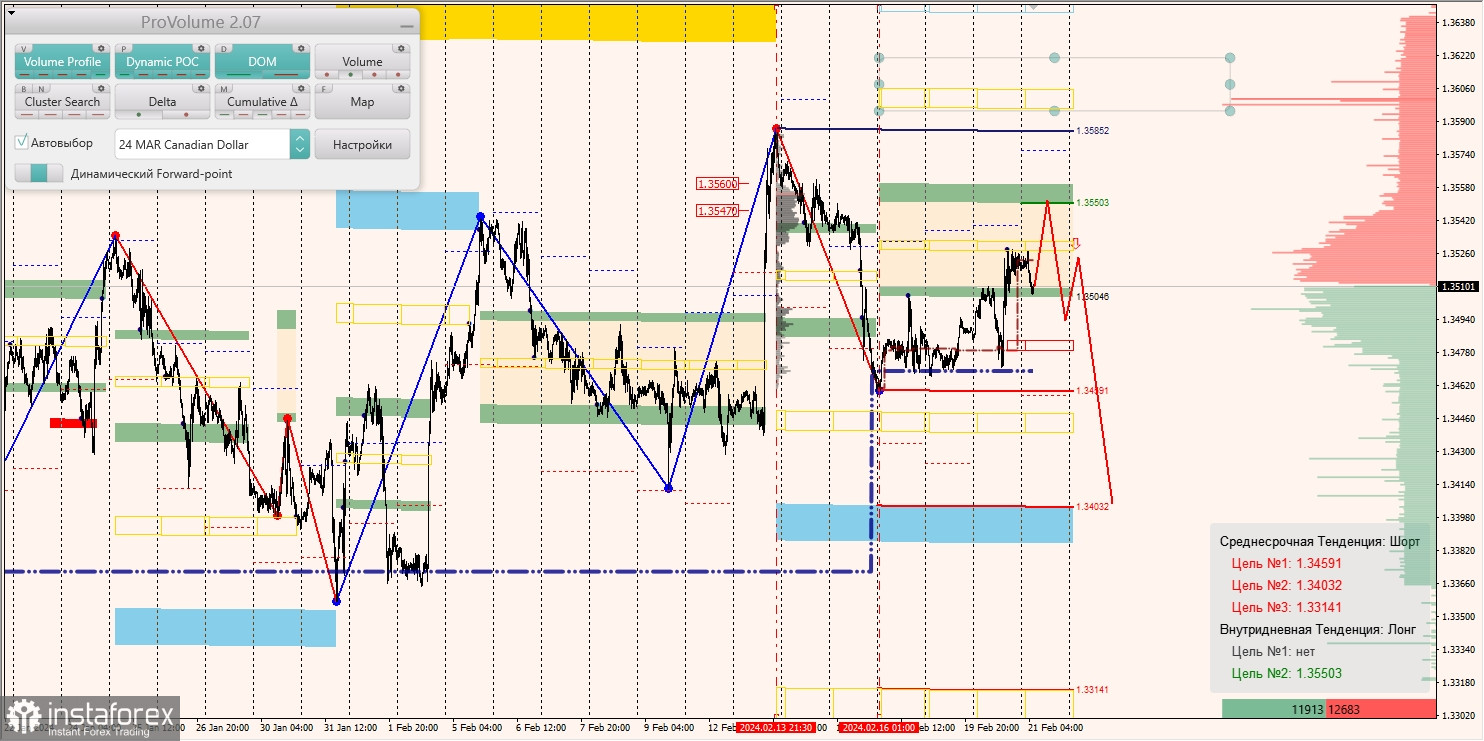The width and height of the screenshot is (1484, 741).
Task: Click the V hotkey badge on Volume Profile
Action: point(23,48)
